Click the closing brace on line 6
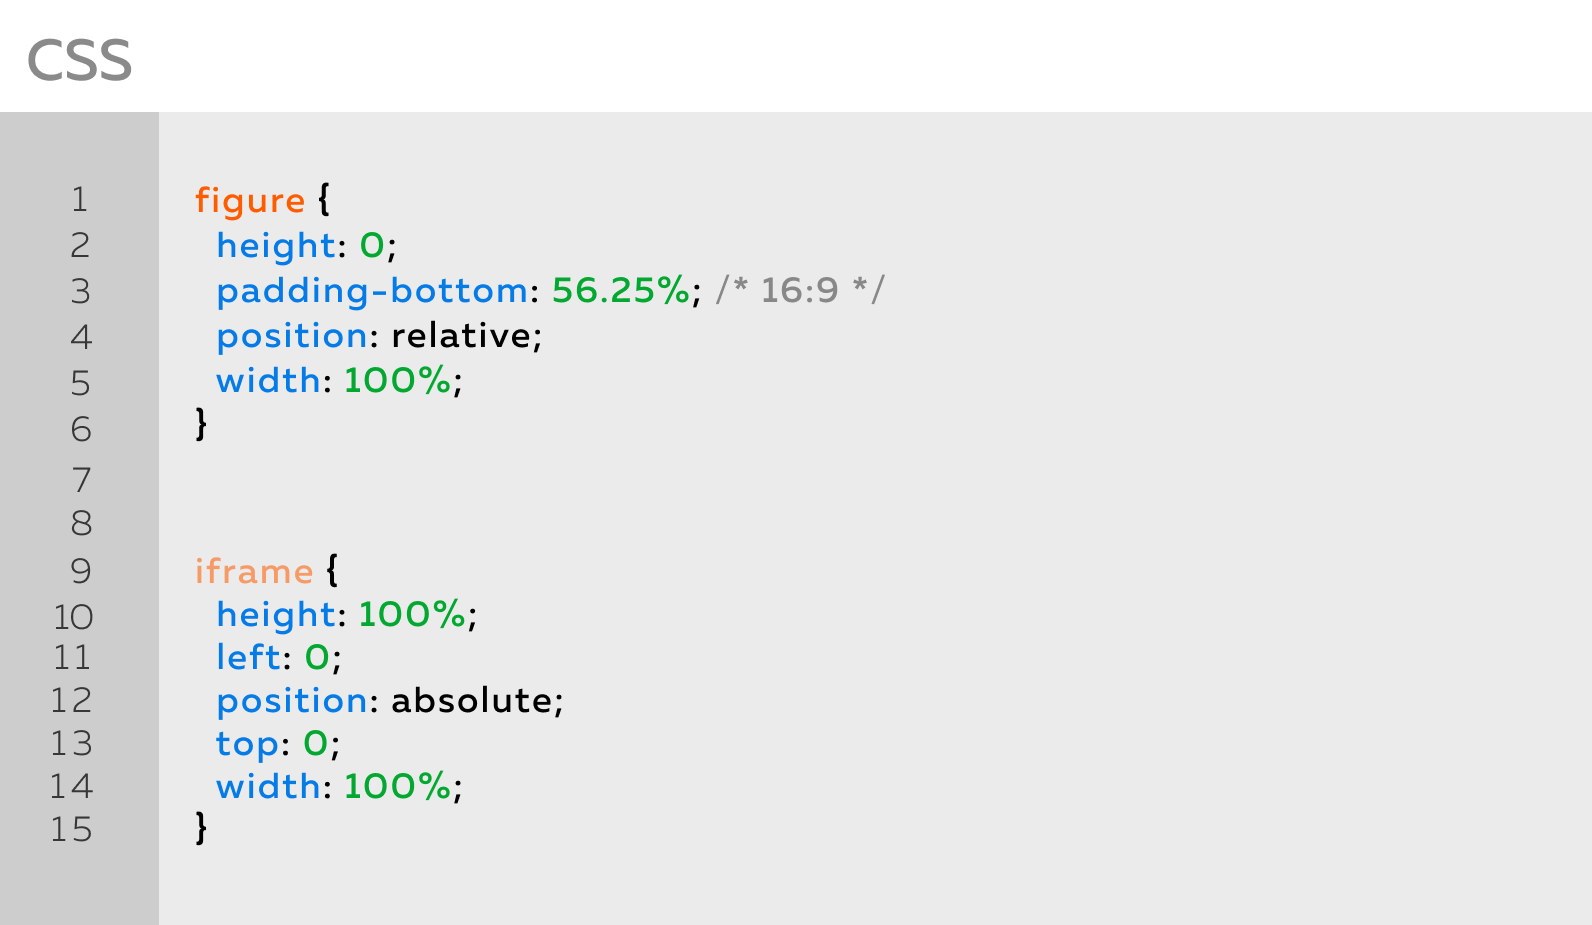Screen dimensions: 1592x925 201,424
